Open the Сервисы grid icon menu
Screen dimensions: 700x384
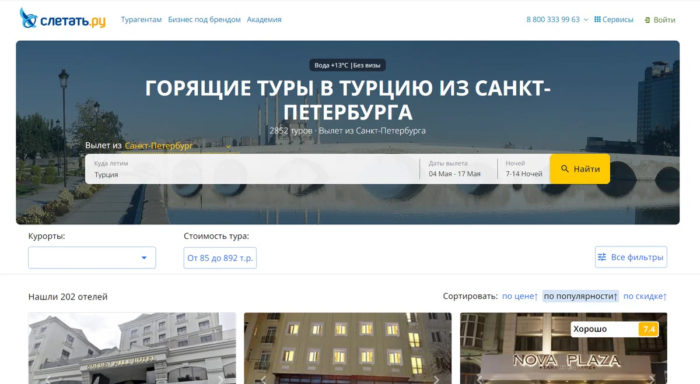click(597, 19)
